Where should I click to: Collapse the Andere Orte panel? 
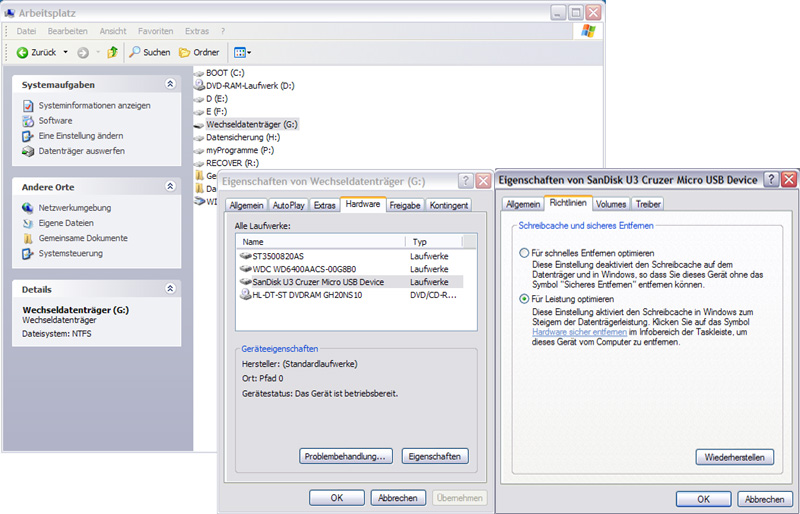pos(170,186)
